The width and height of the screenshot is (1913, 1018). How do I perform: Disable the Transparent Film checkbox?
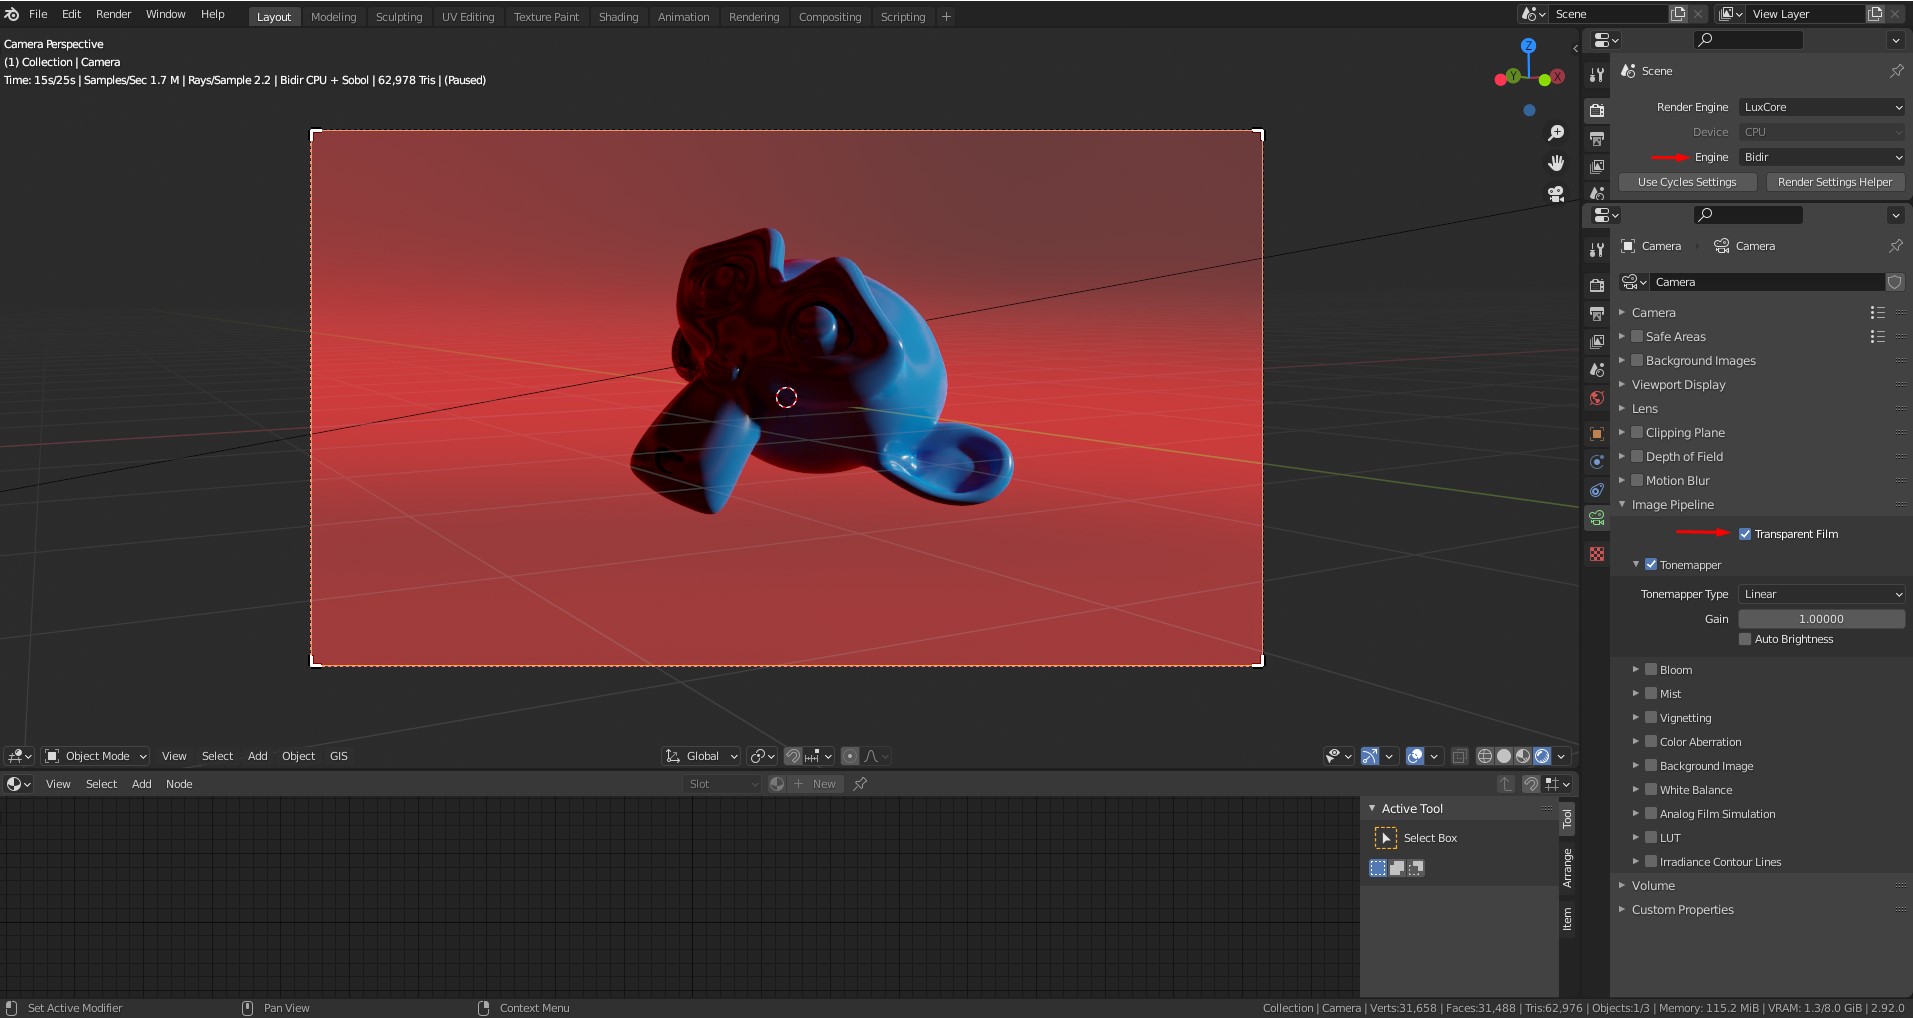(x=1745, y=534)
